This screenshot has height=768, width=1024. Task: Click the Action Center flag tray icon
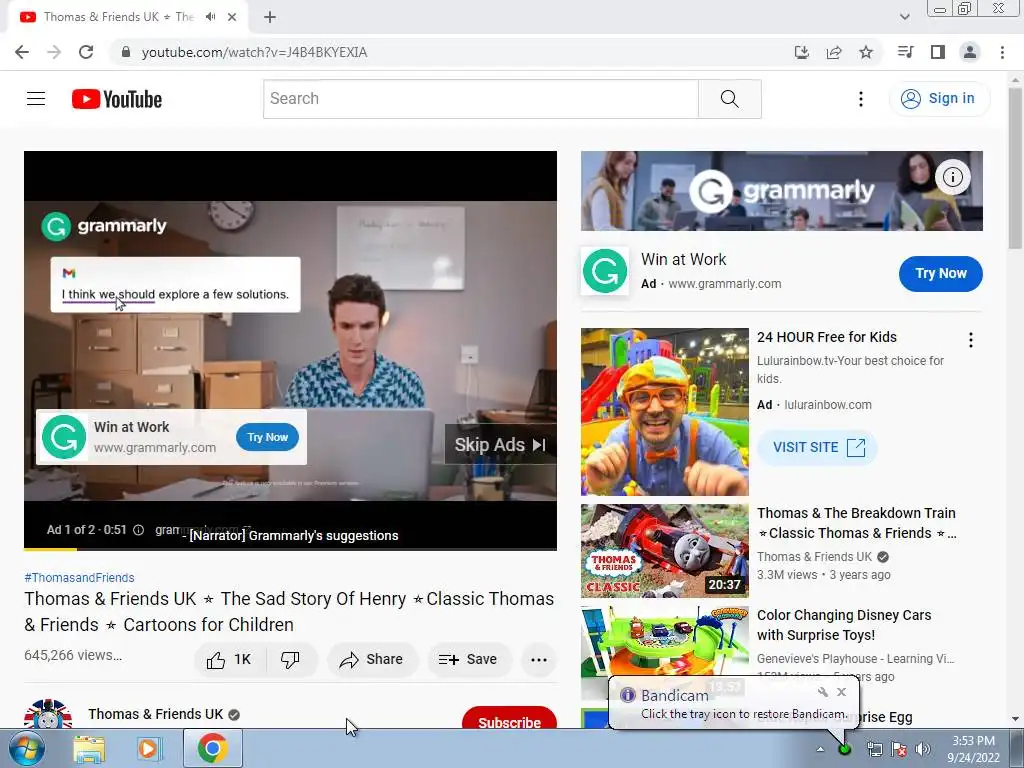(x=899, y=749)
